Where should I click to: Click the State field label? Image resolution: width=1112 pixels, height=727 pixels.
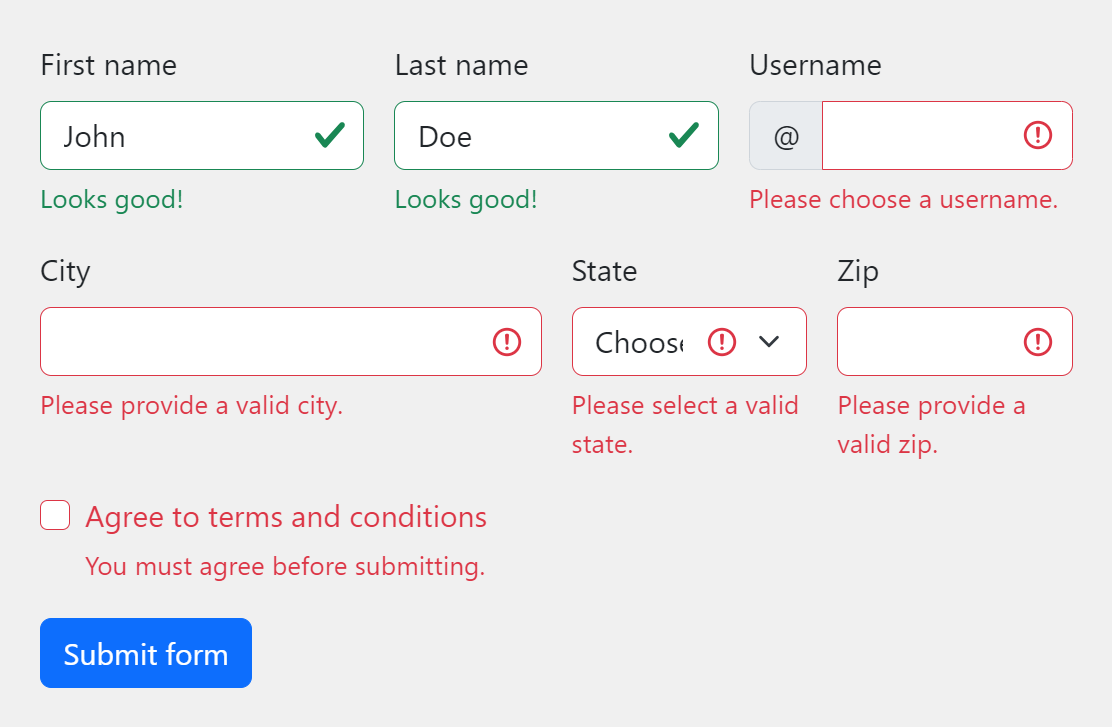coord(605,272)
